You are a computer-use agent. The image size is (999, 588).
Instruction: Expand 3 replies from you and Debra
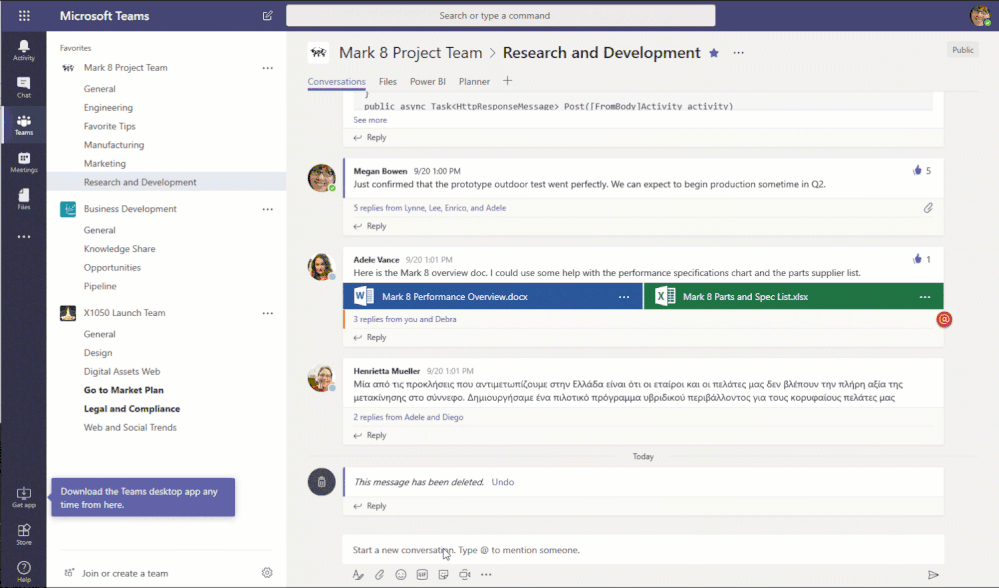405,319
